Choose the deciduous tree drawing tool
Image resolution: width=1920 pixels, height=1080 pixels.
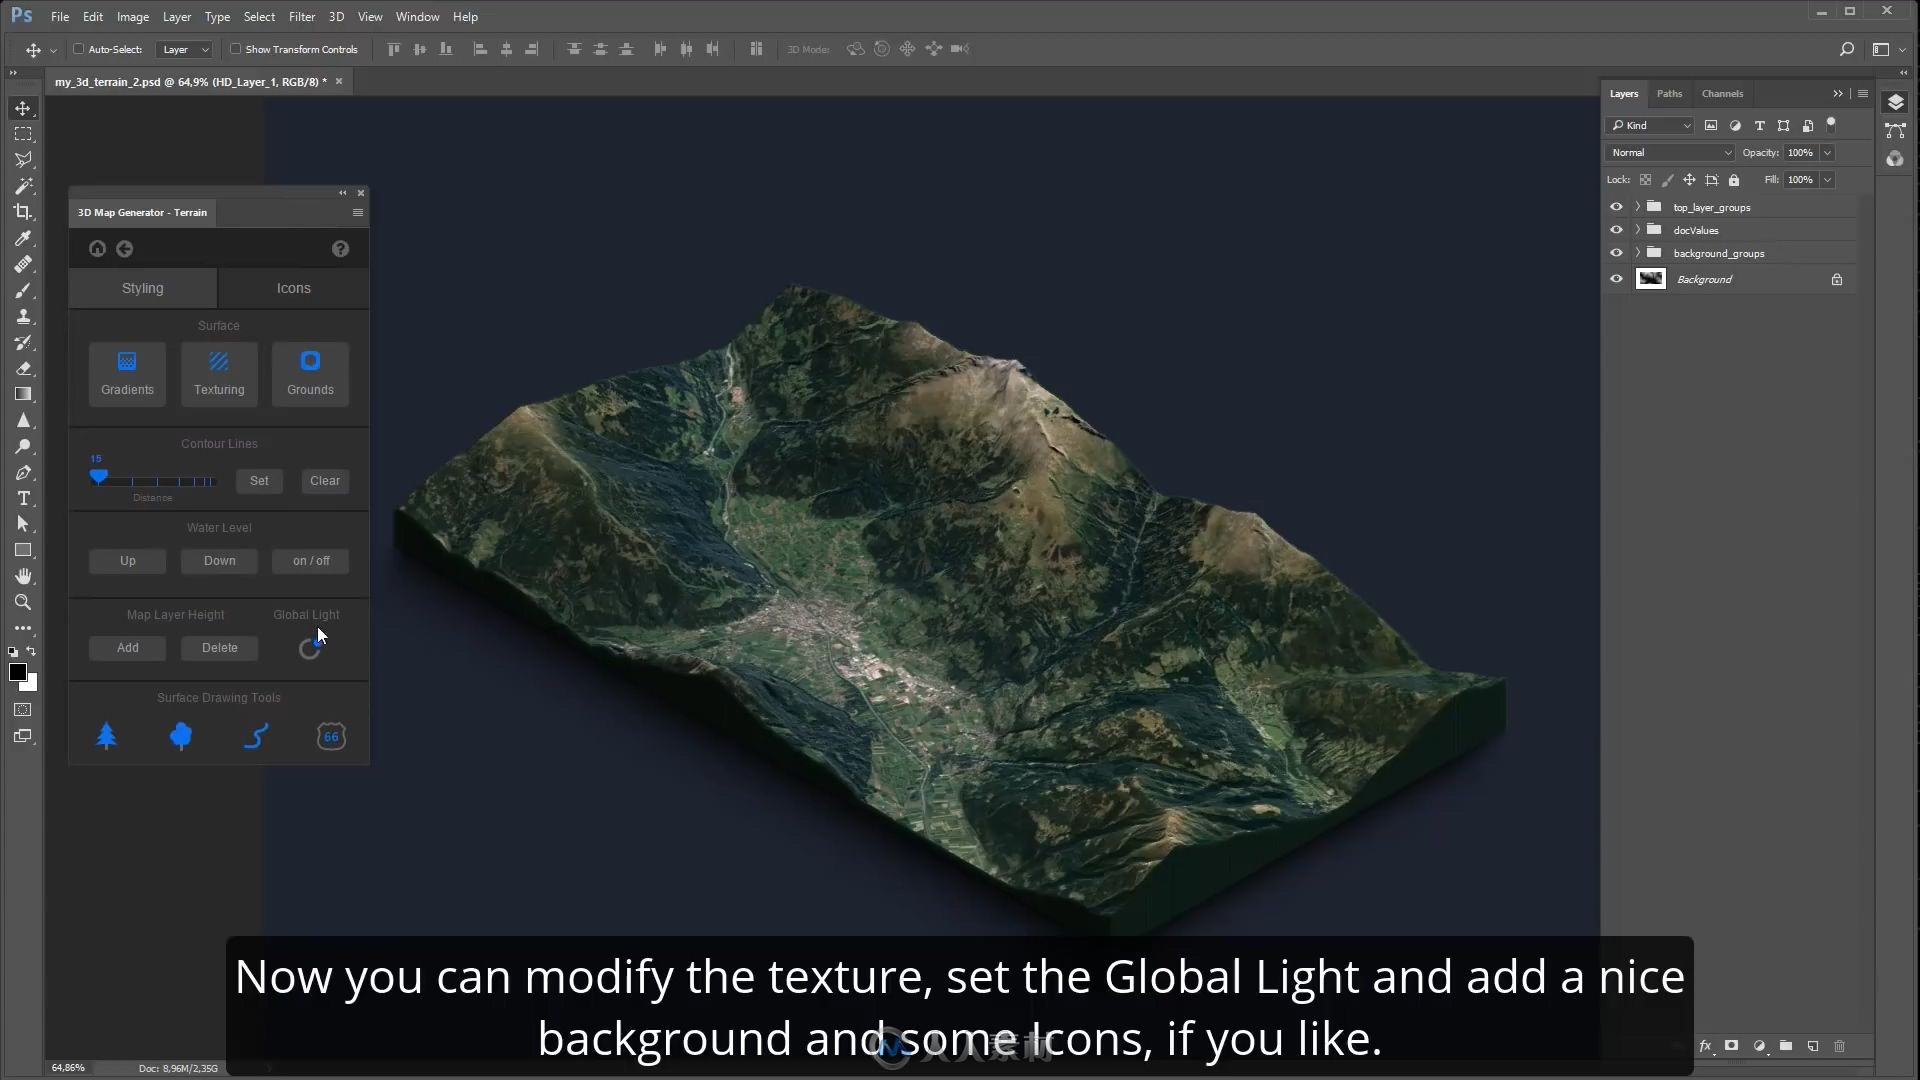tap(181, 737)
